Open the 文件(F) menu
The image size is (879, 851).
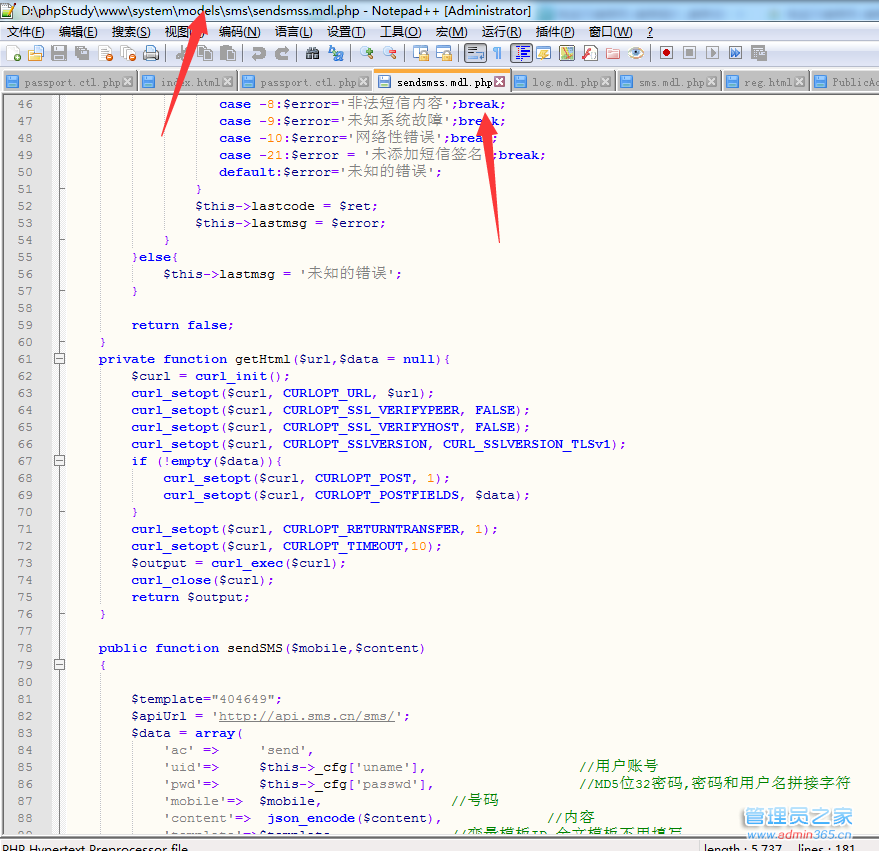pos(25,32)
